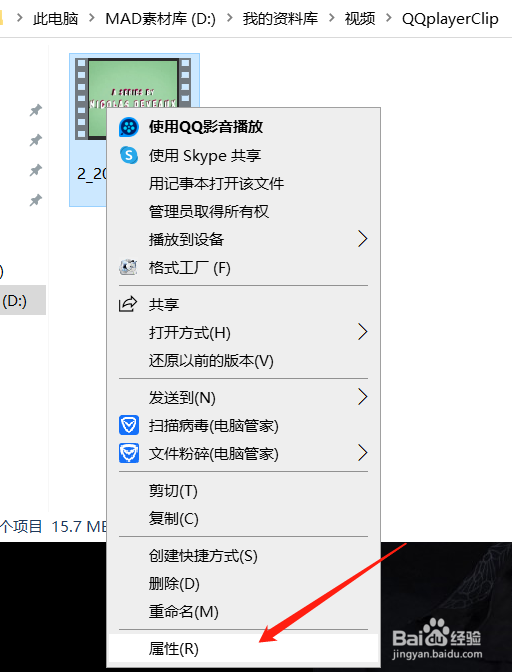Select the video file thumbnail
Screen dimensions: 512x672
(133, 99)
